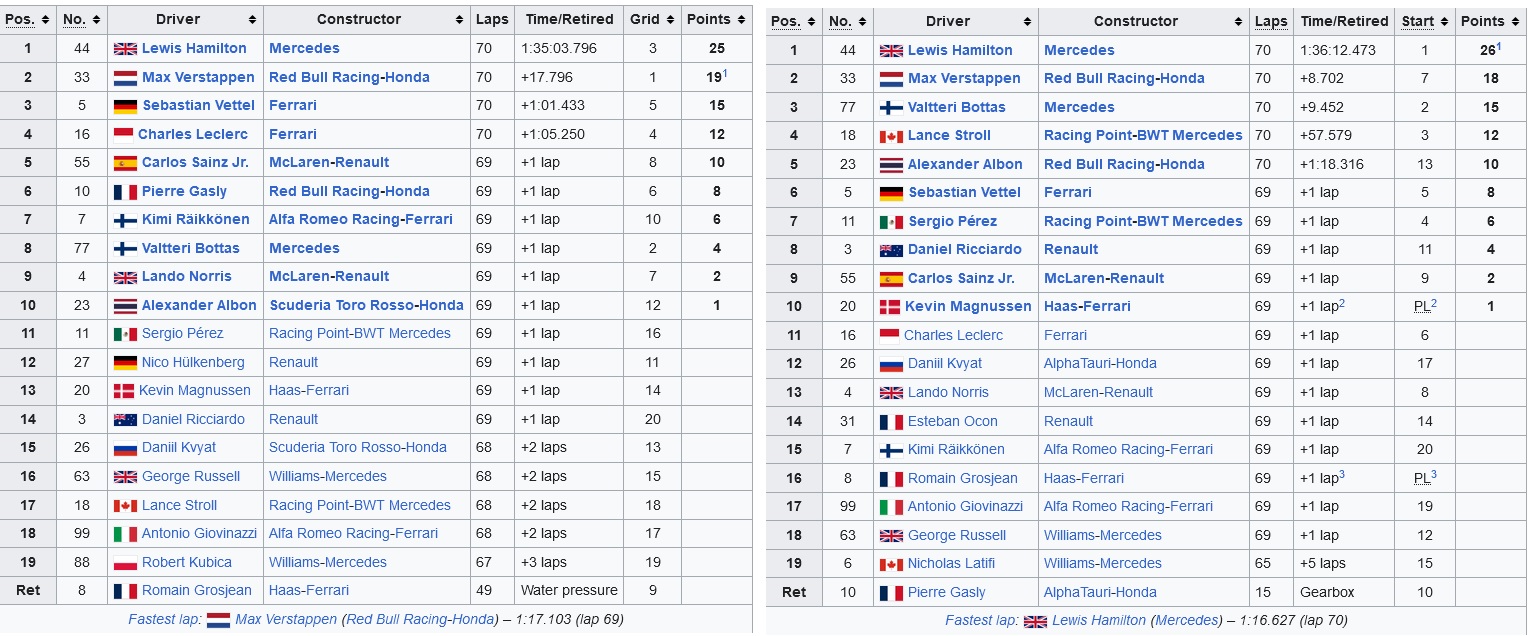Click 'Time/Retired' header in the left table
1528x636 pixels.
pos(567,19)
